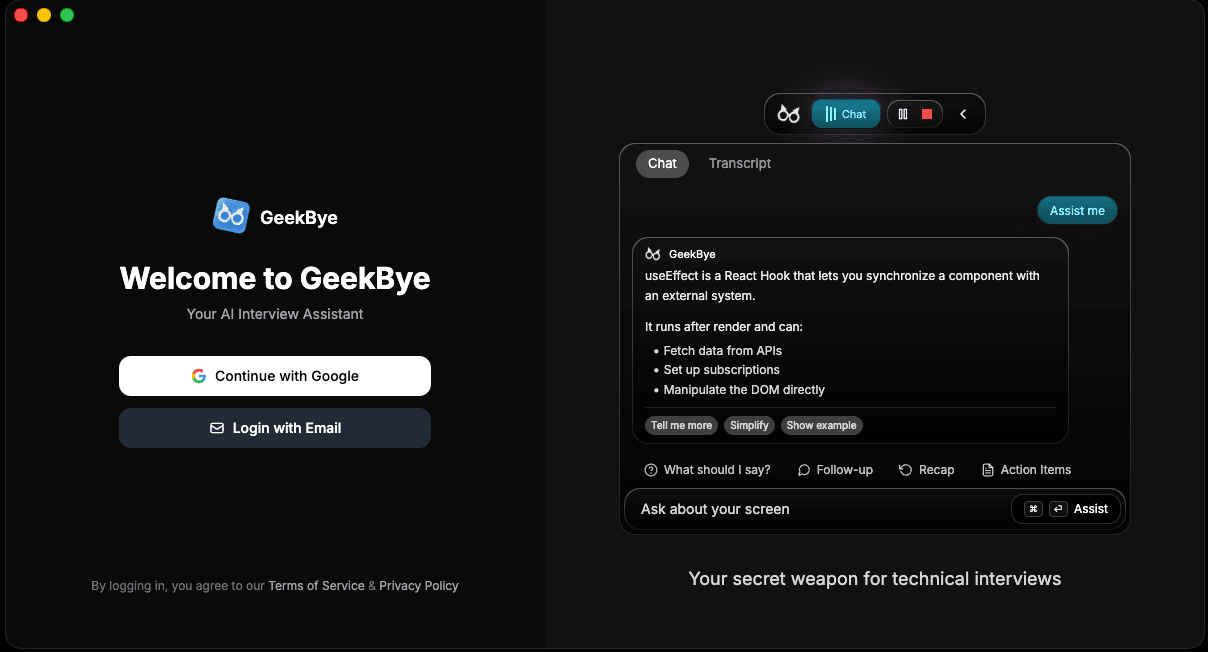Click the Simplify chip
This screenshot has width=1208, height=652.
(x=749, y=425)
